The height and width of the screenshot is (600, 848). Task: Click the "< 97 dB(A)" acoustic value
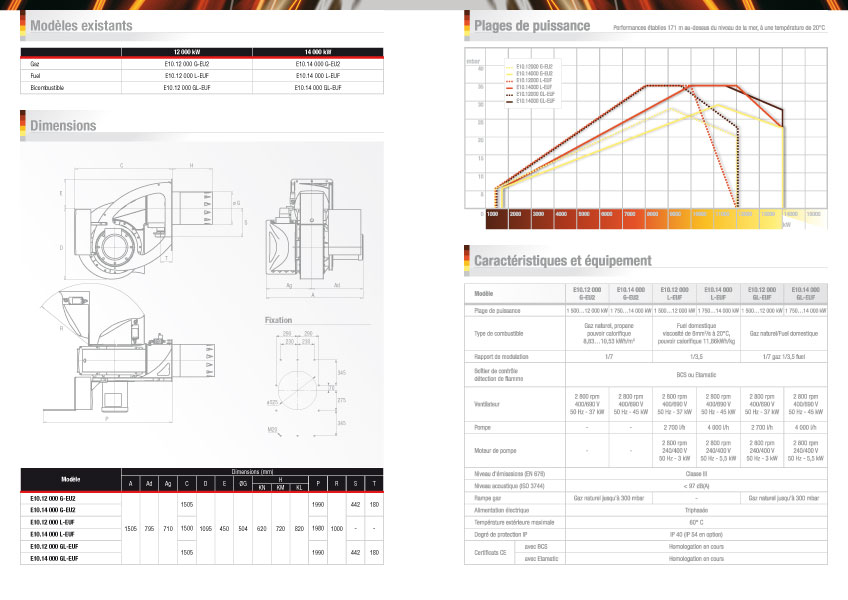click(696, 486)
